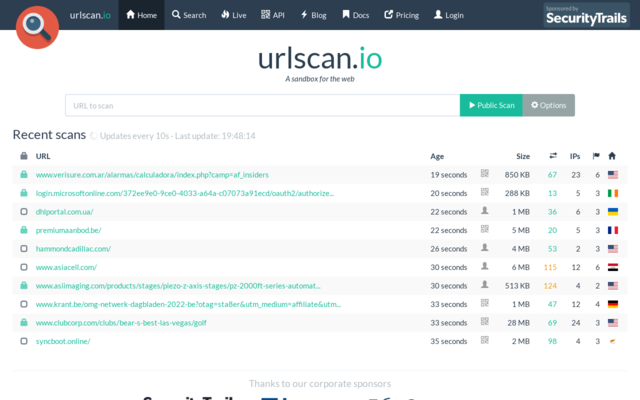
Task: Click the house column header icon
Action: pyautogui.click(x=611, y=156)
